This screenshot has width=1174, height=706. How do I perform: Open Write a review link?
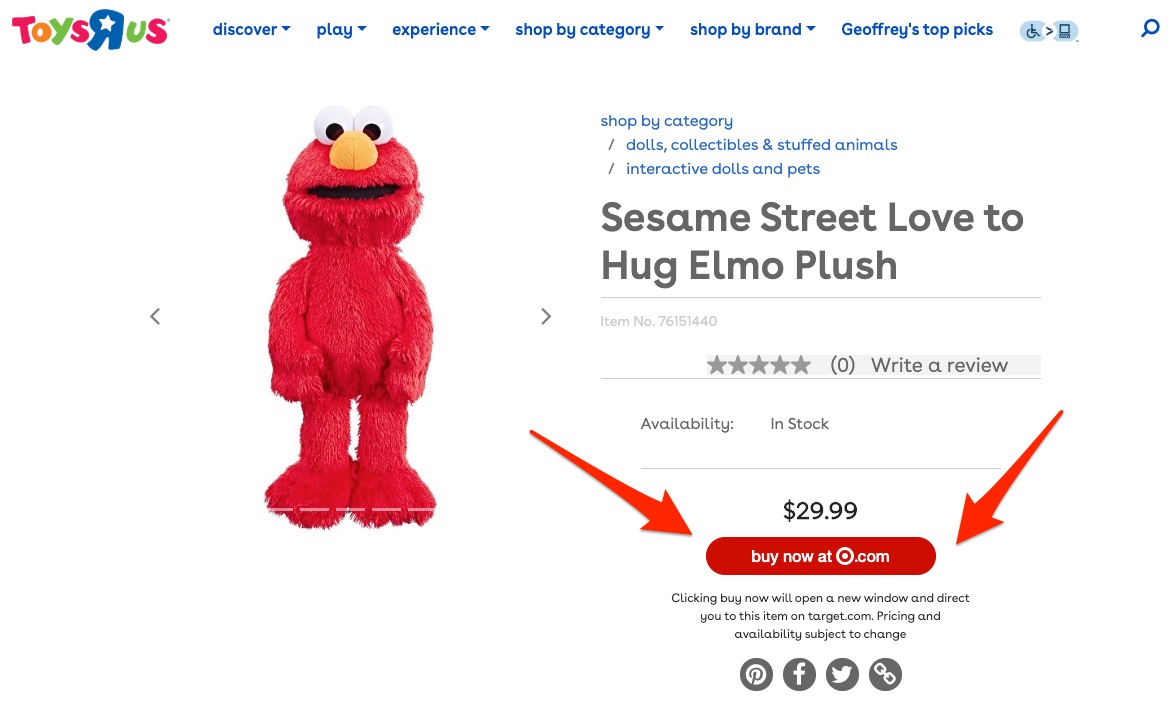pos(939,365)
